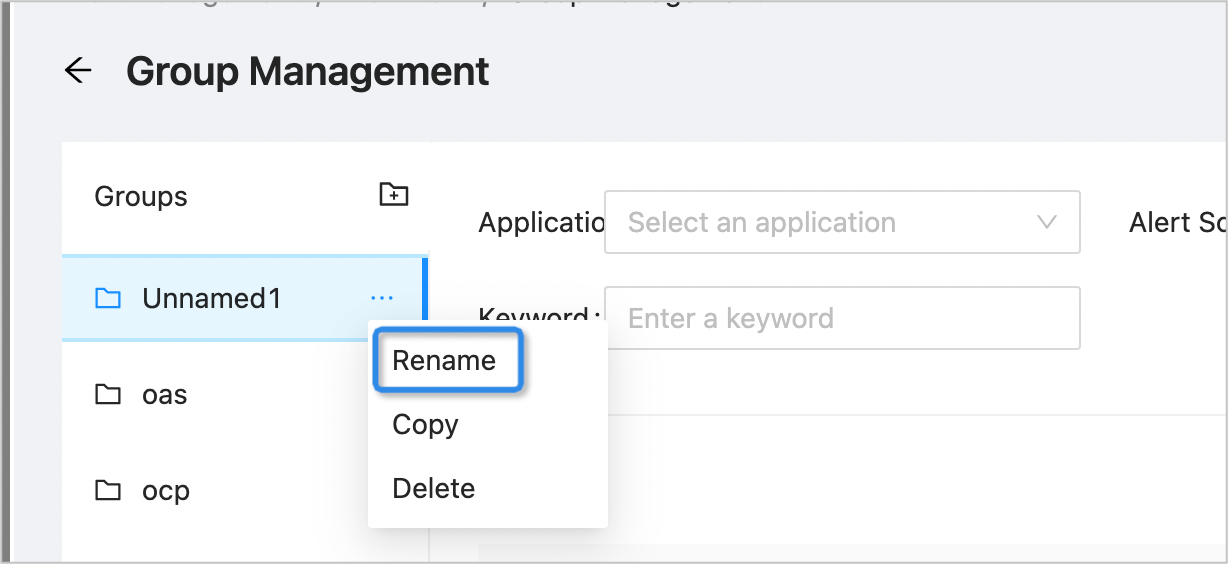Click the folder icon next to Unnamed1
The width and height of the screenshot is (1228, 564).
click(x=107, y=298)
